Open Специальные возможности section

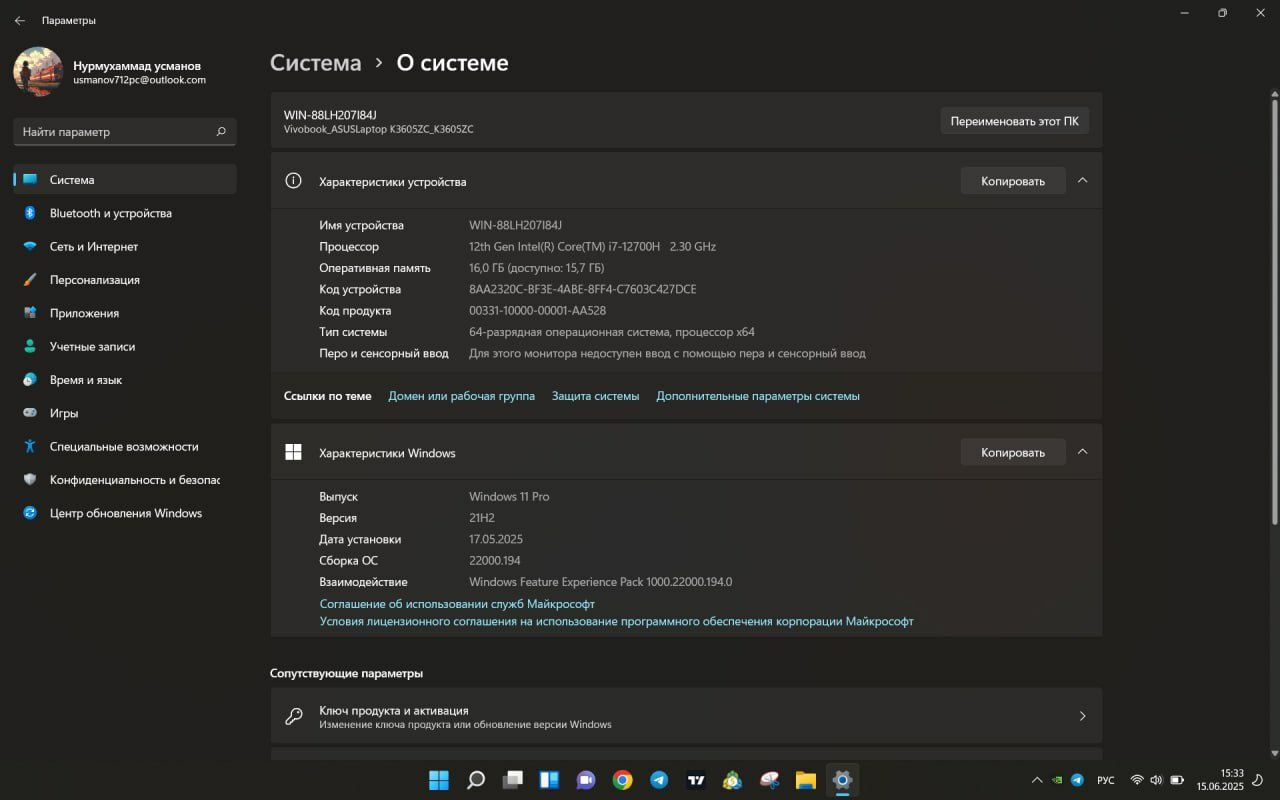125,446
